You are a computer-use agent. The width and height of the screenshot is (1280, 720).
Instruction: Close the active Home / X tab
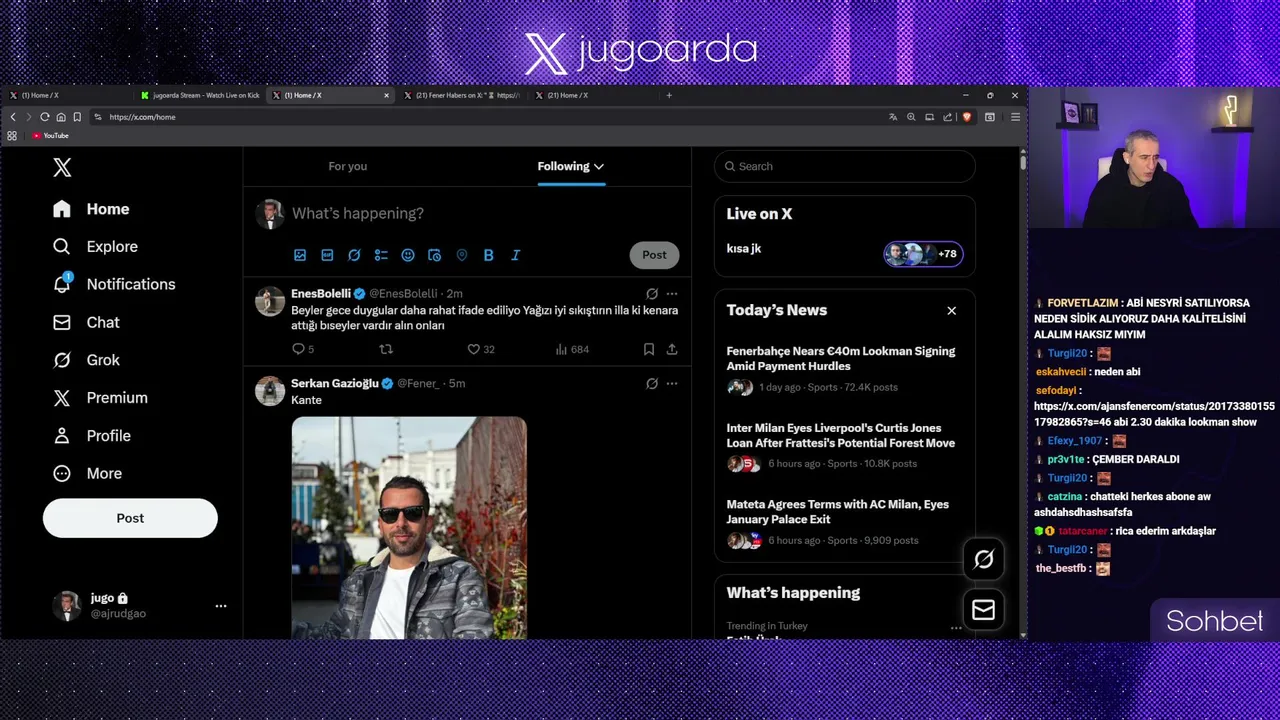coord(386,96)
